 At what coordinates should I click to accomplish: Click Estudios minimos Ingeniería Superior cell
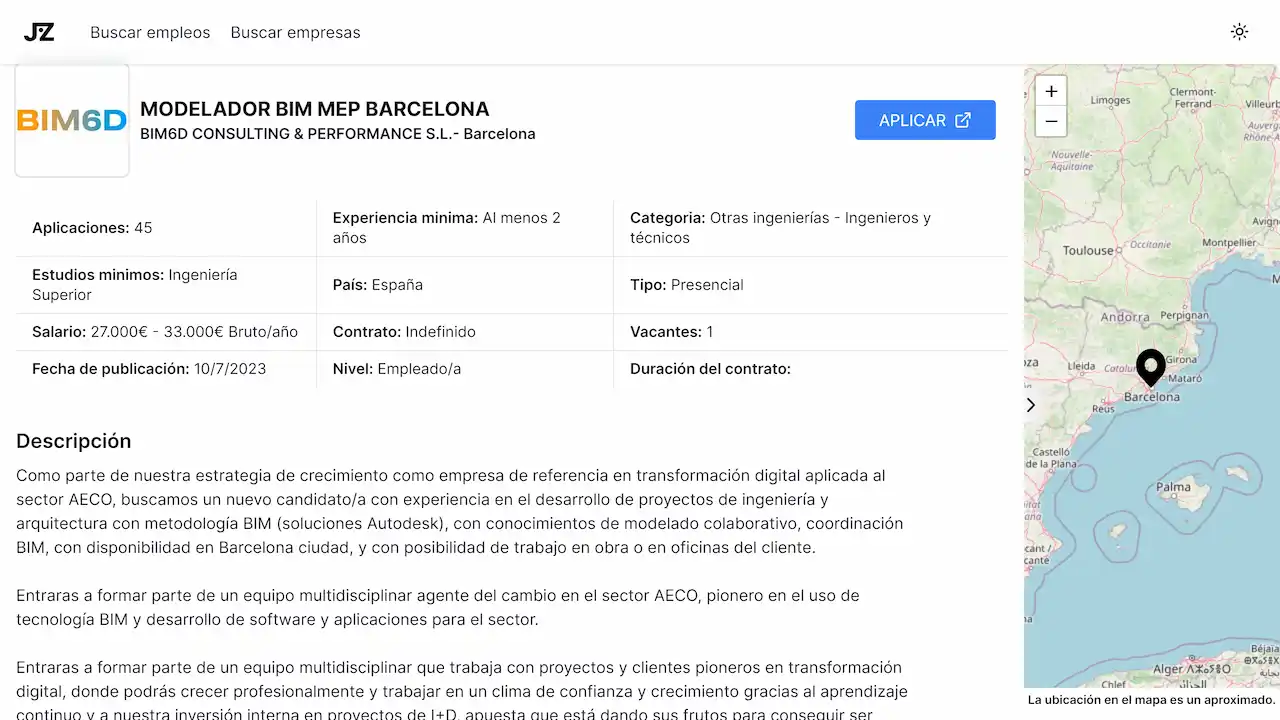(166, 285)
